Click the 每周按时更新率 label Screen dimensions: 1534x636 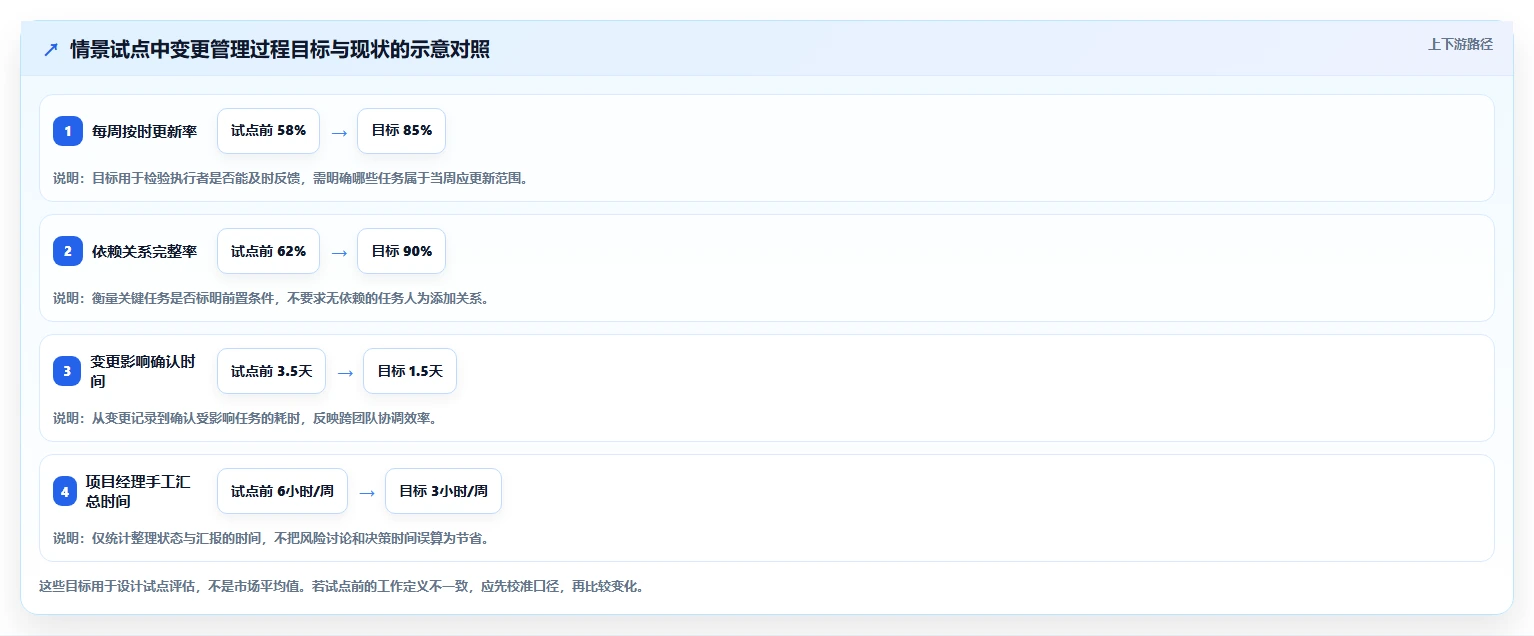(144, 131)
